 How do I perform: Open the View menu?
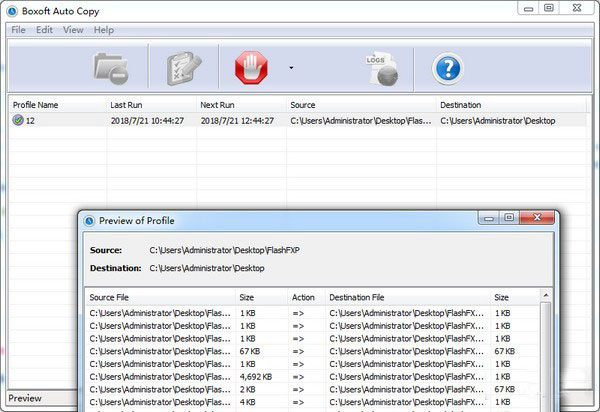coord(73,30)
